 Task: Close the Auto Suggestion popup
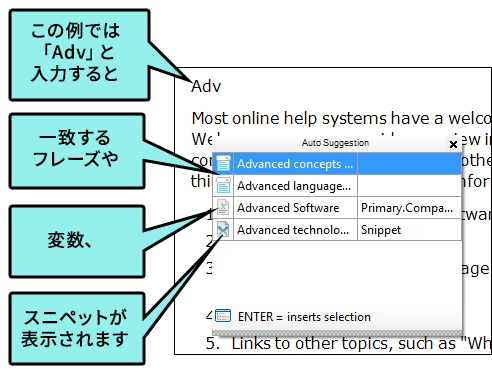click(453, 144)
